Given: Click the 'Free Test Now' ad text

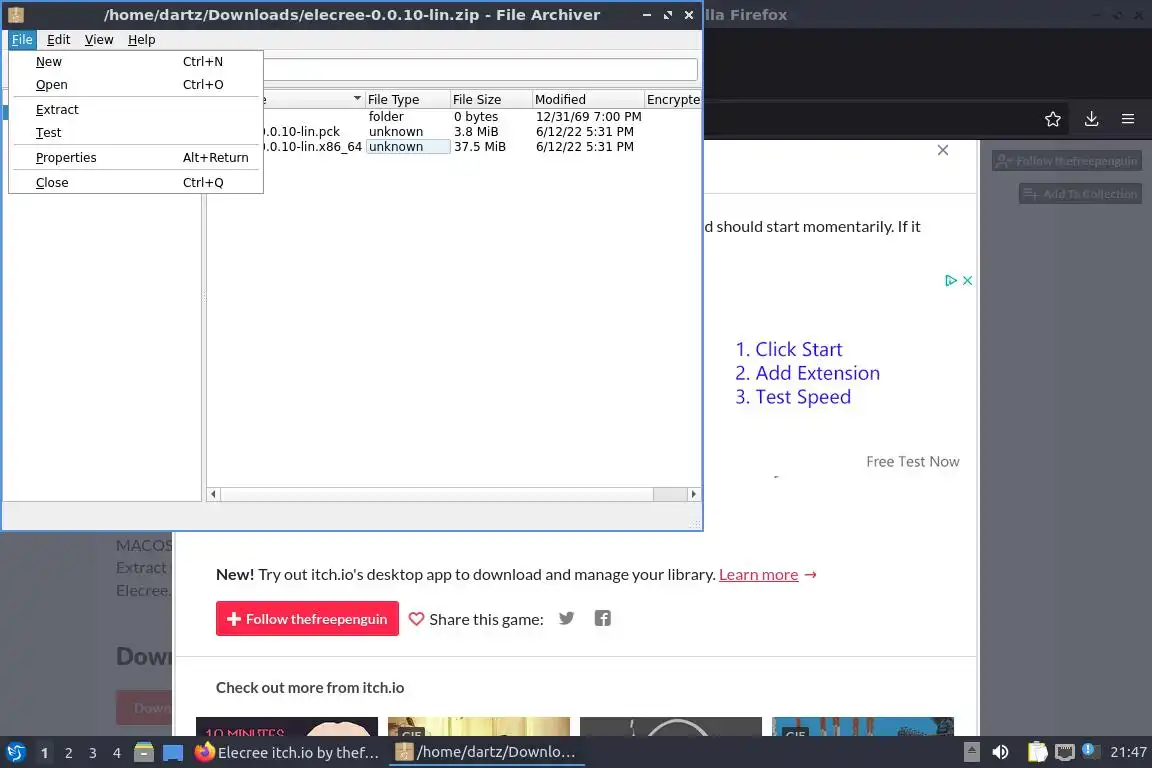Looking at the screenshot, I should (x=912, y=462).
